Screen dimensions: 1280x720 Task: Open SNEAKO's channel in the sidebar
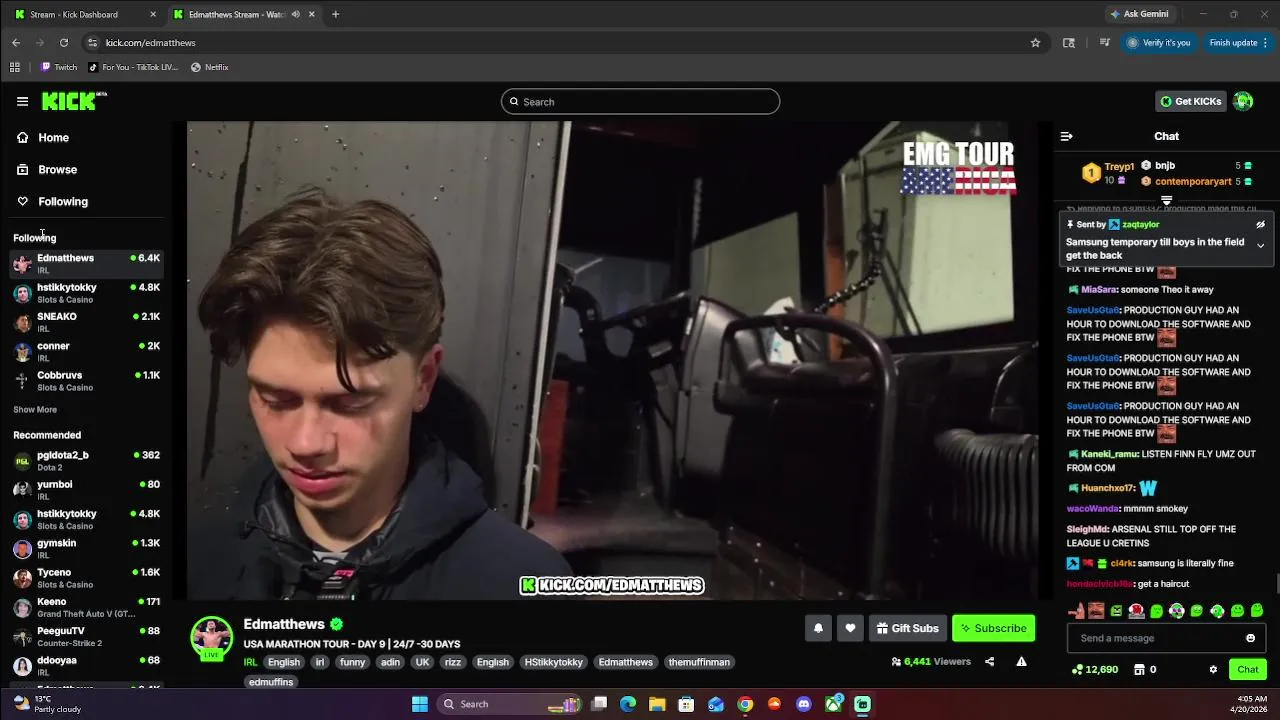[x=86, y=322]
